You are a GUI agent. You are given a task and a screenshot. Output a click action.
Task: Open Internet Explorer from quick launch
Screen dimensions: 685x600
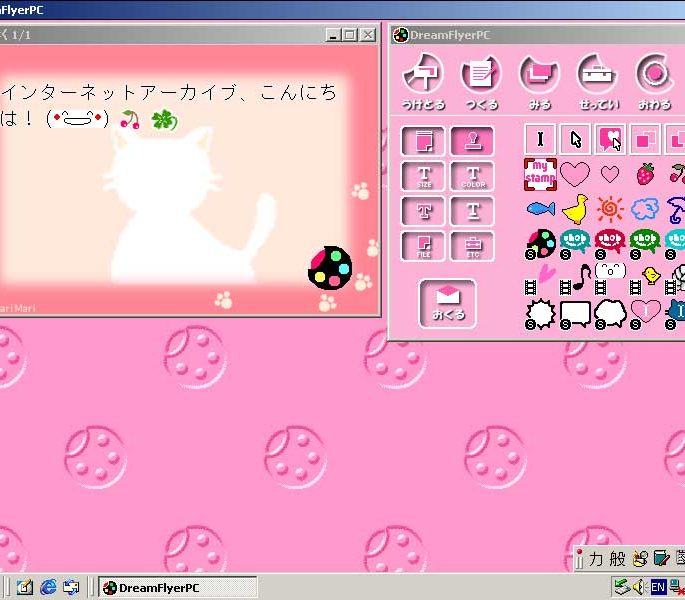(x=47, y=588)
